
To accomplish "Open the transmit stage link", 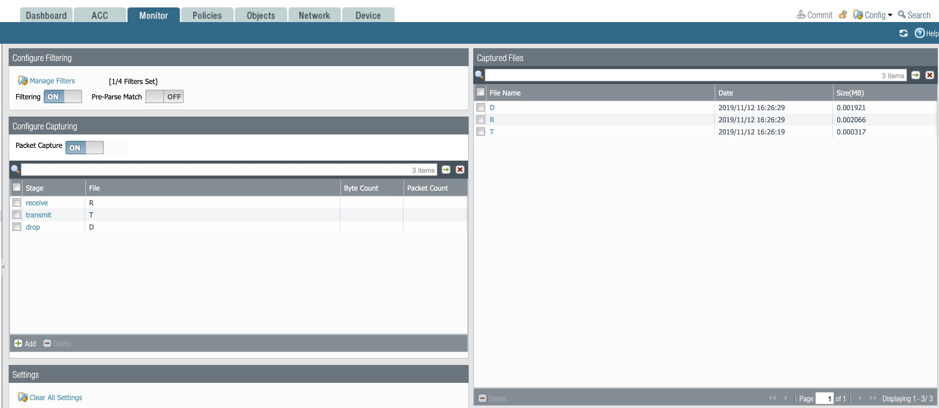I will pyautogui.click(x=38, y=215).
